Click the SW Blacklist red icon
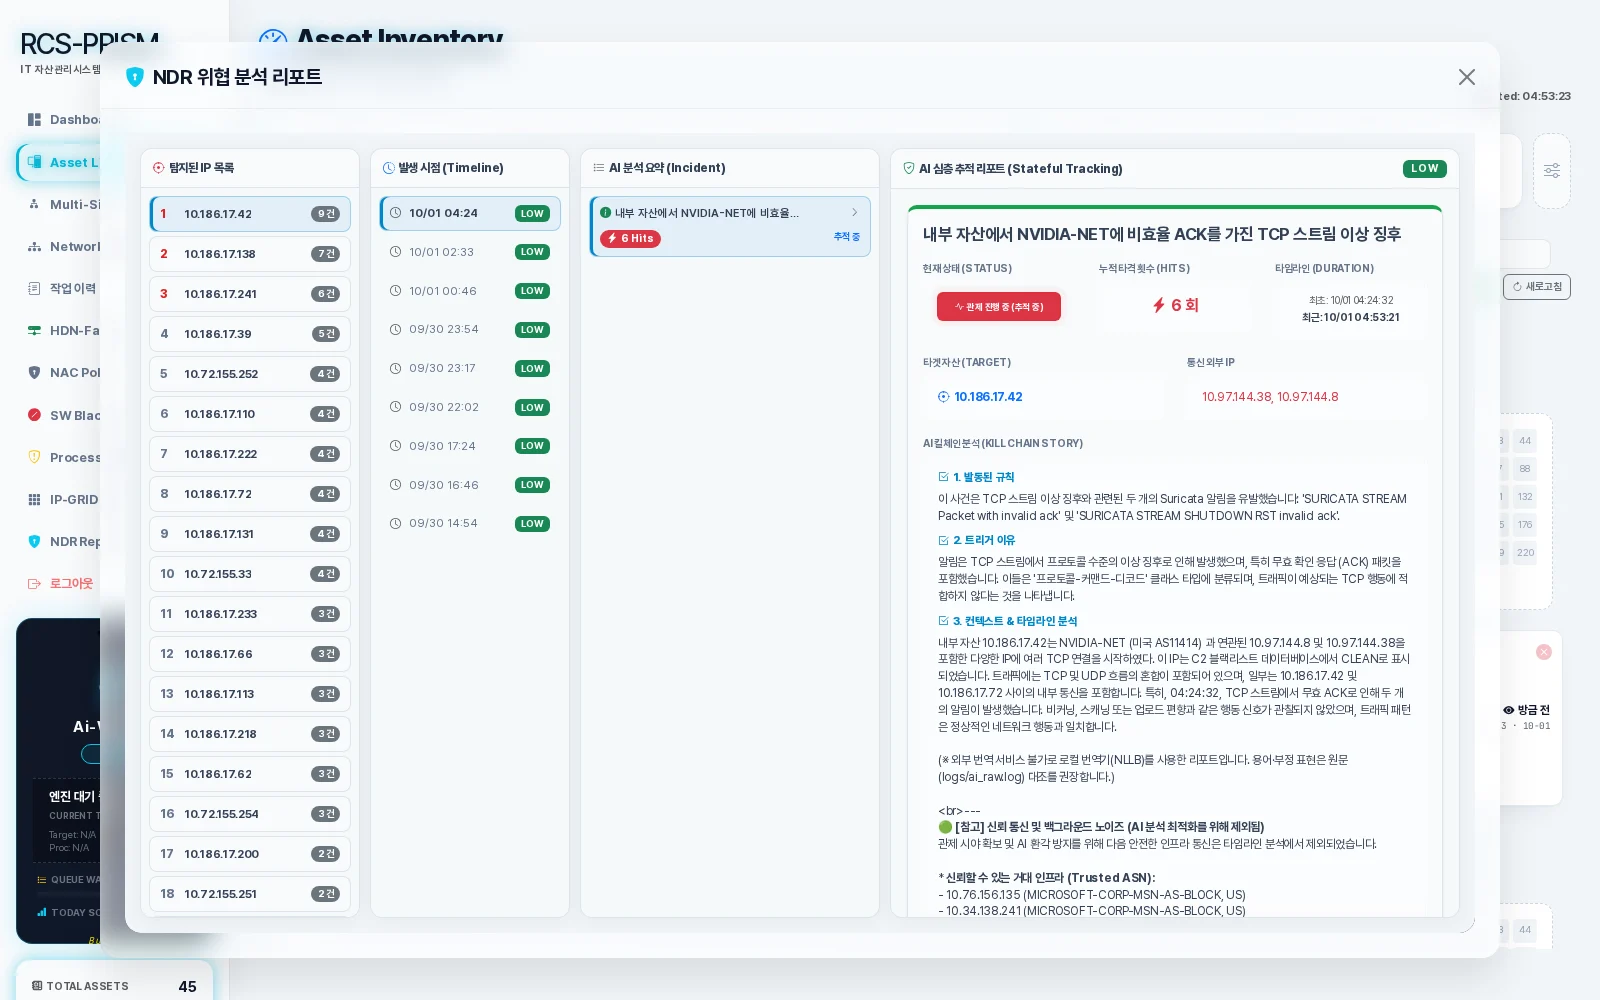 coord(34,415)
